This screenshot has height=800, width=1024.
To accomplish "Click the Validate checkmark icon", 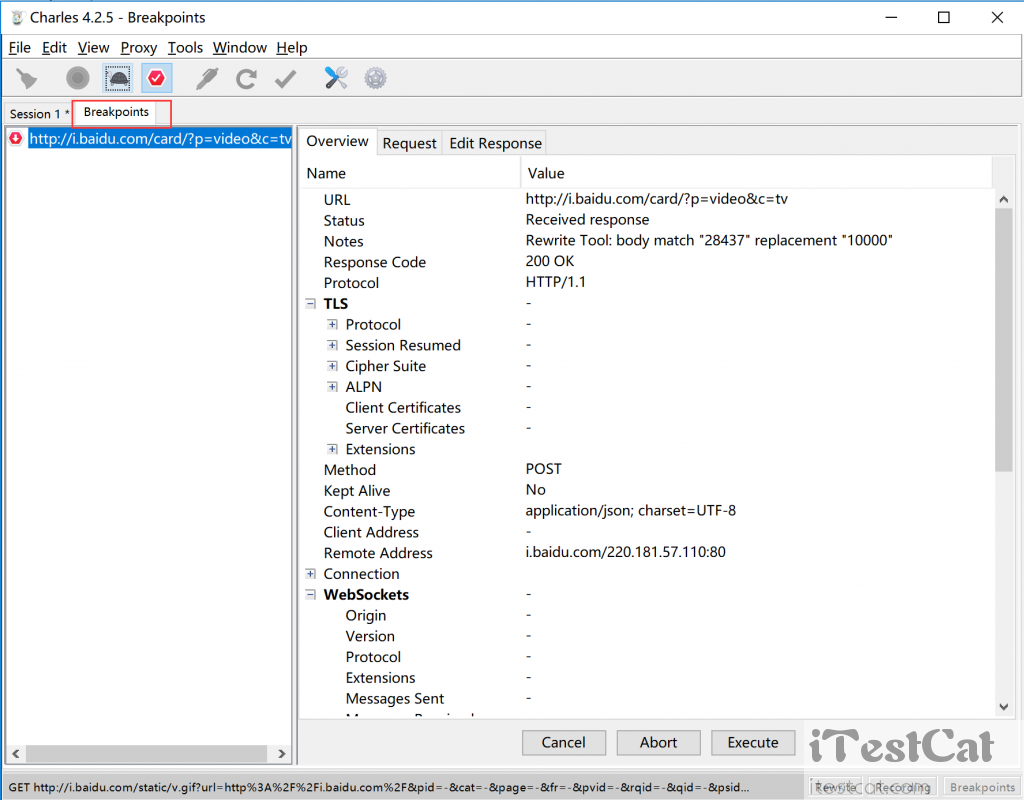I will click(x=285, y=79).
